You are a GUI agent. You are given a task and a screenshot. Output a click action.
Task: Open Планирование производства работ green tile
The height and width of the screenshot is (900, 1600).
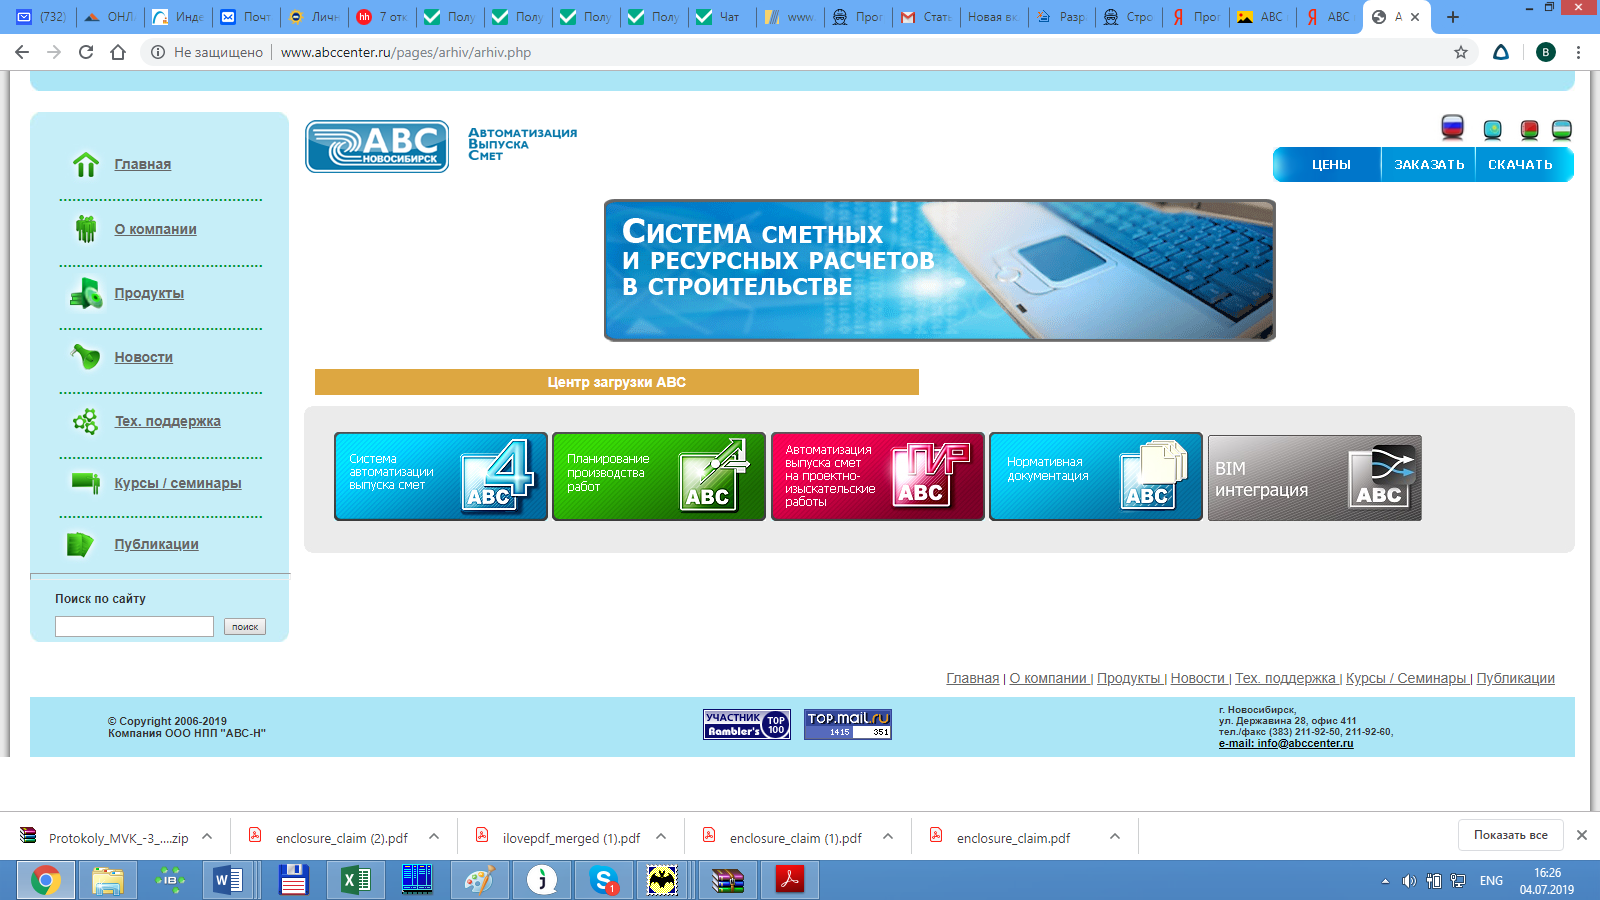click(x=659, y=477)
